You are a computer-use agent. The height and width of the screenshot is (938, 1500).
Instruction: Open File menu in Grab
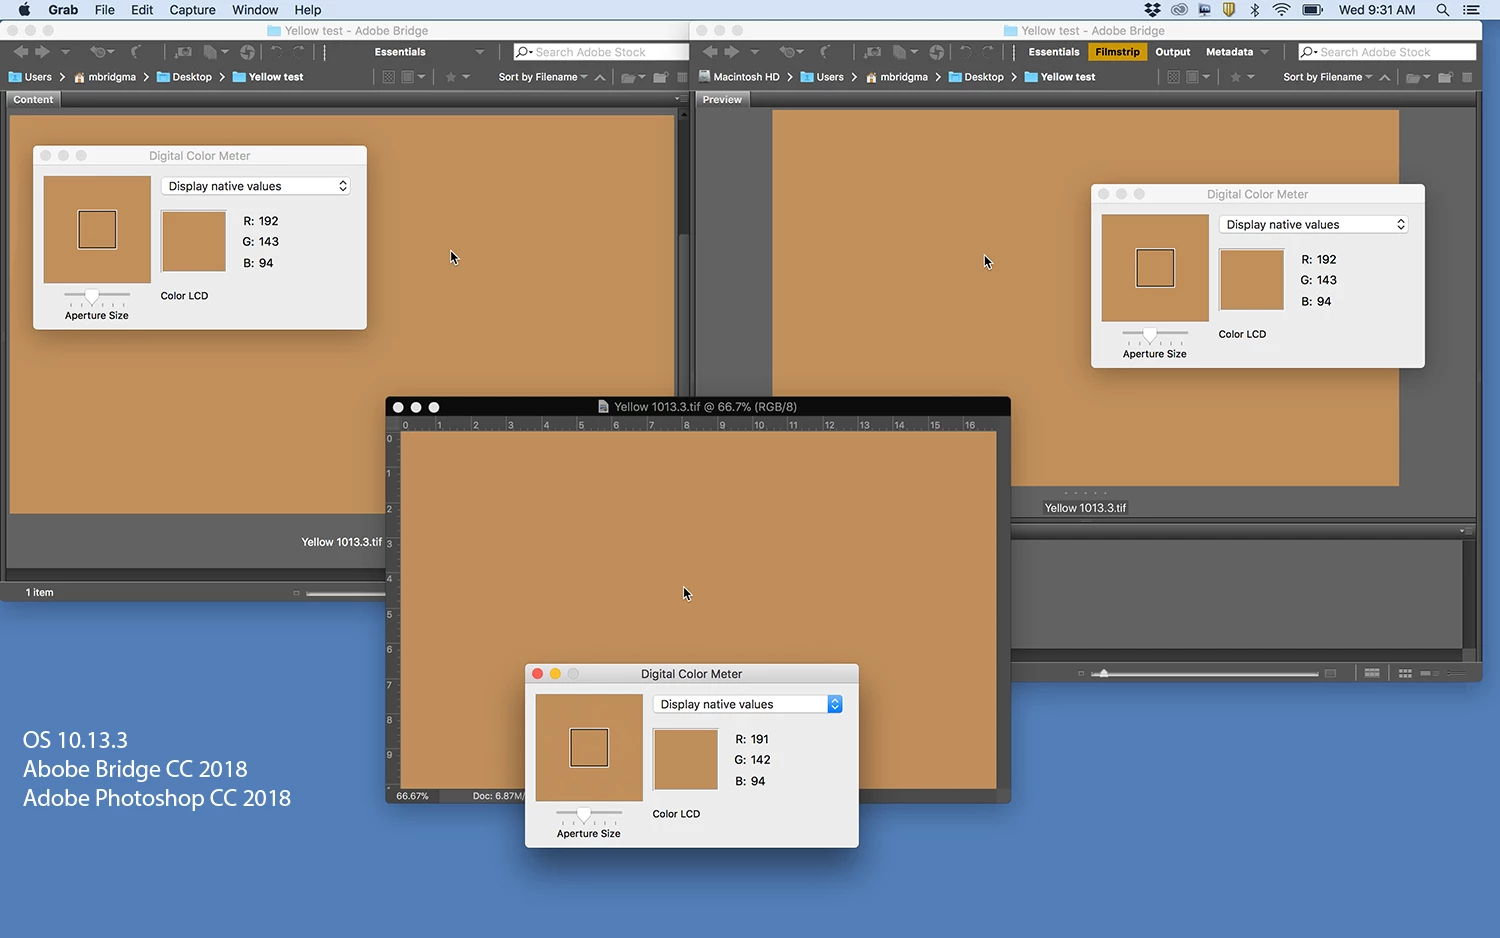(x=104, y=10)
